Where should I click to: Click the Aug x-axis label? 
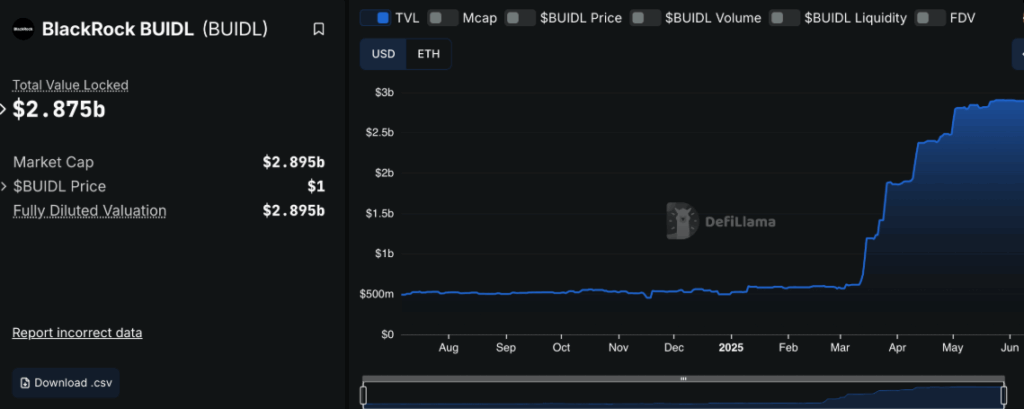click(x=448, y=348)
